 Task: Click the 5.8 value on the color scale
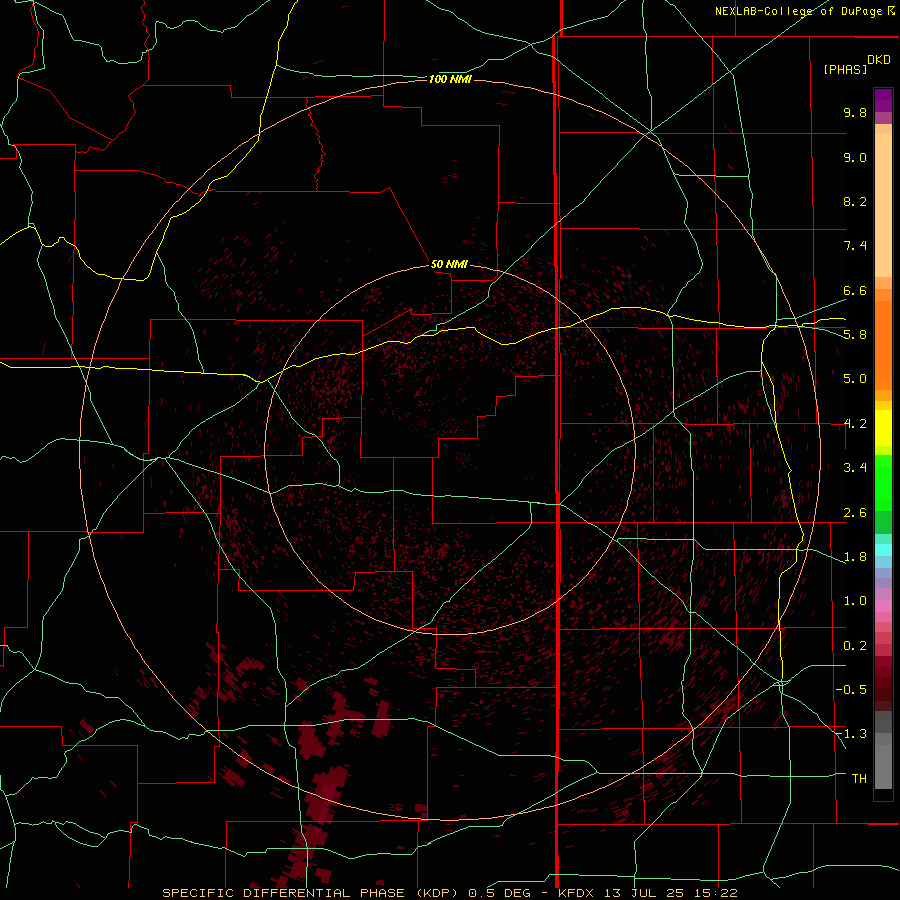point(855,335)
